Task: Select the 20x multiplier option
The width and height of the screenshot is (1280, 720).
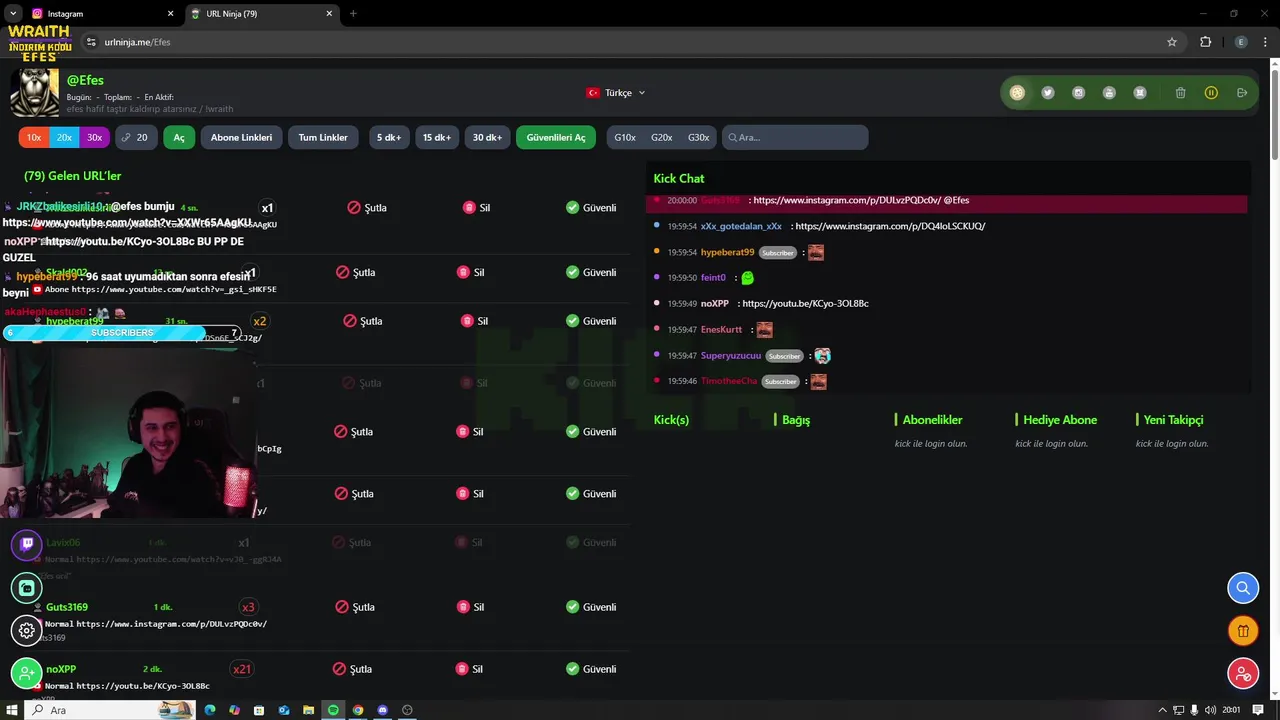Action: click(64, 137)
